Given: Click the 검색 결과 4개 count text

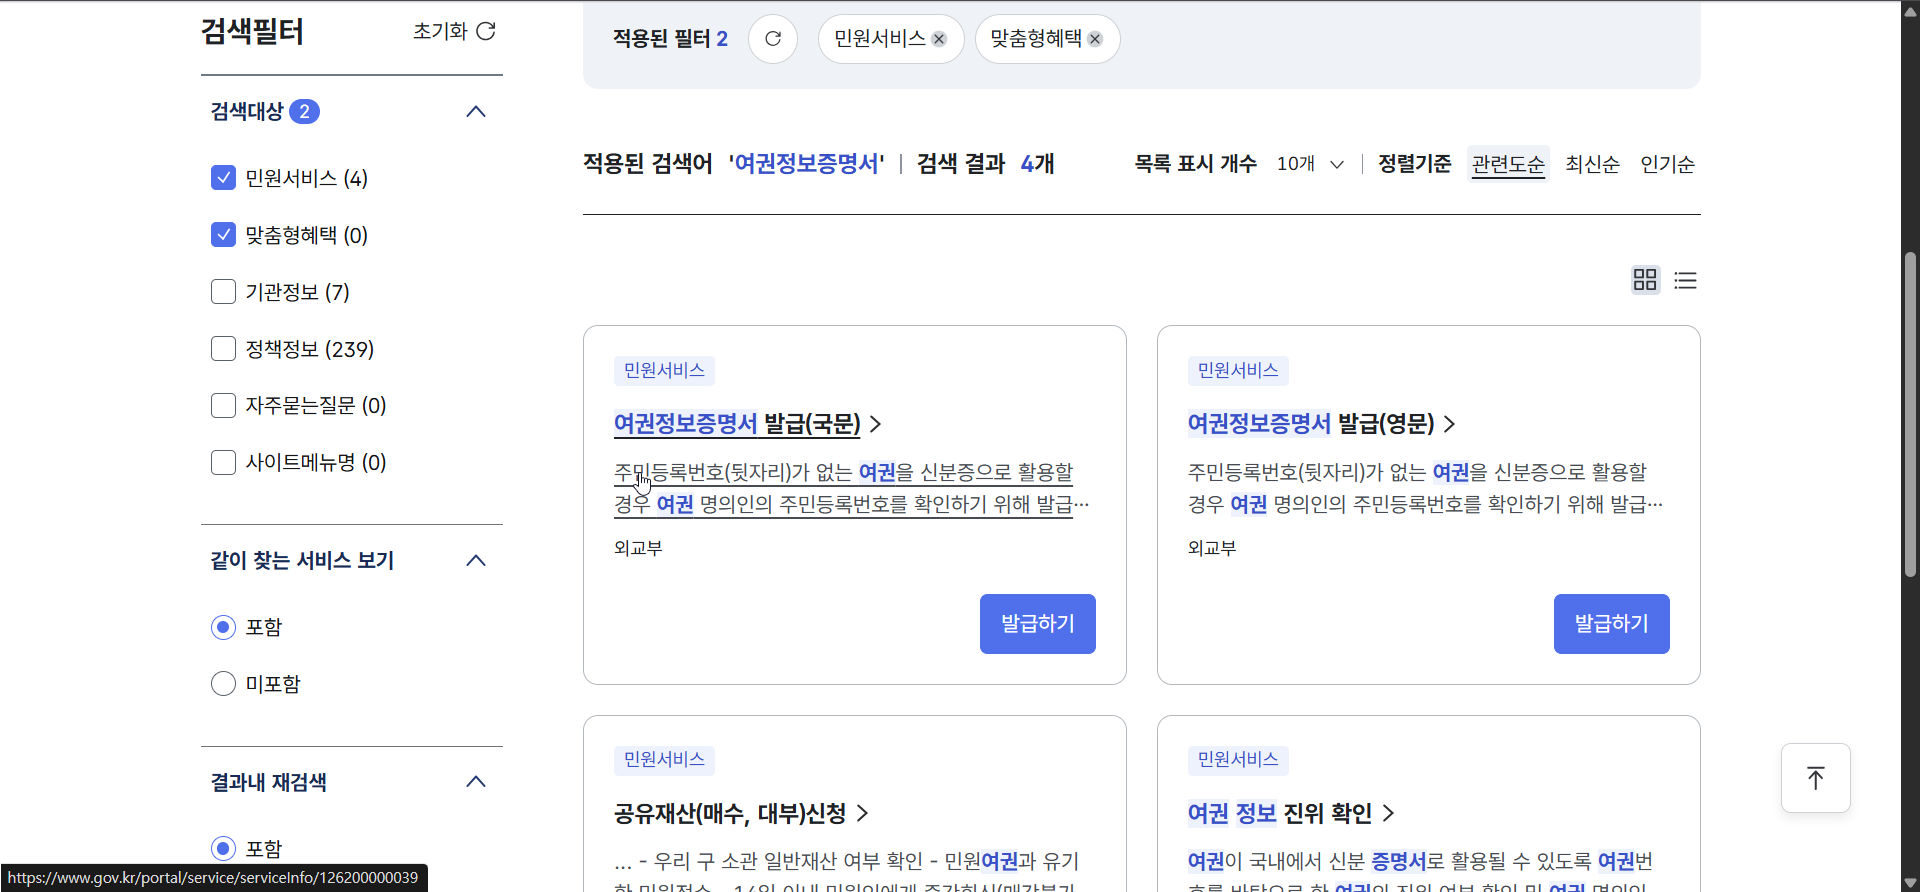Looking at the screenshot, I should point(985,164).
